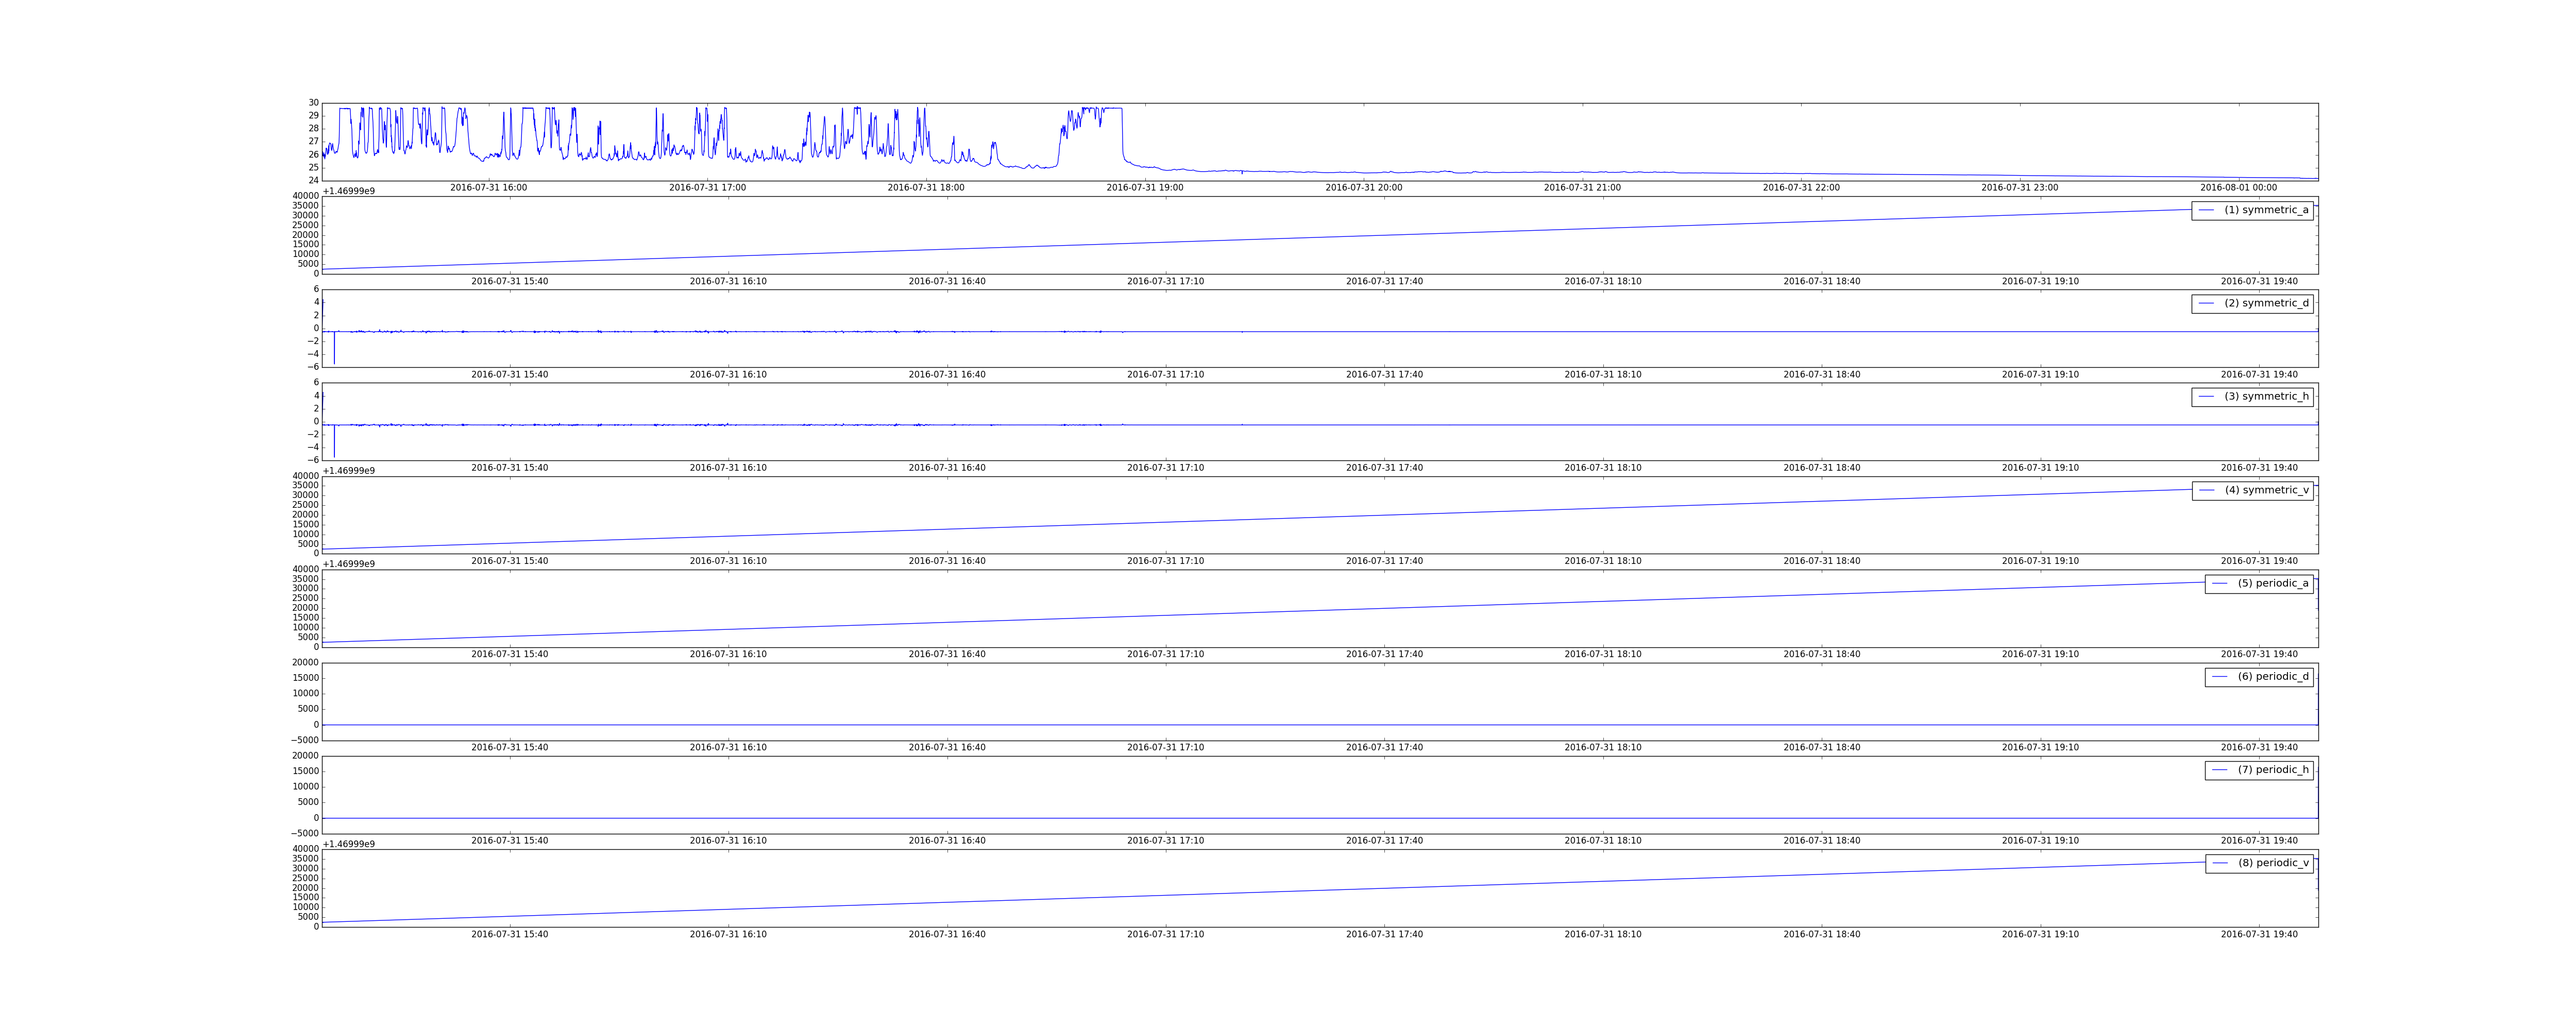The width and height of the screenshot is (2576, 1030).
Task: Click the "2016-07-31 22:00" axis label
Action: (x=1801, y=188)
